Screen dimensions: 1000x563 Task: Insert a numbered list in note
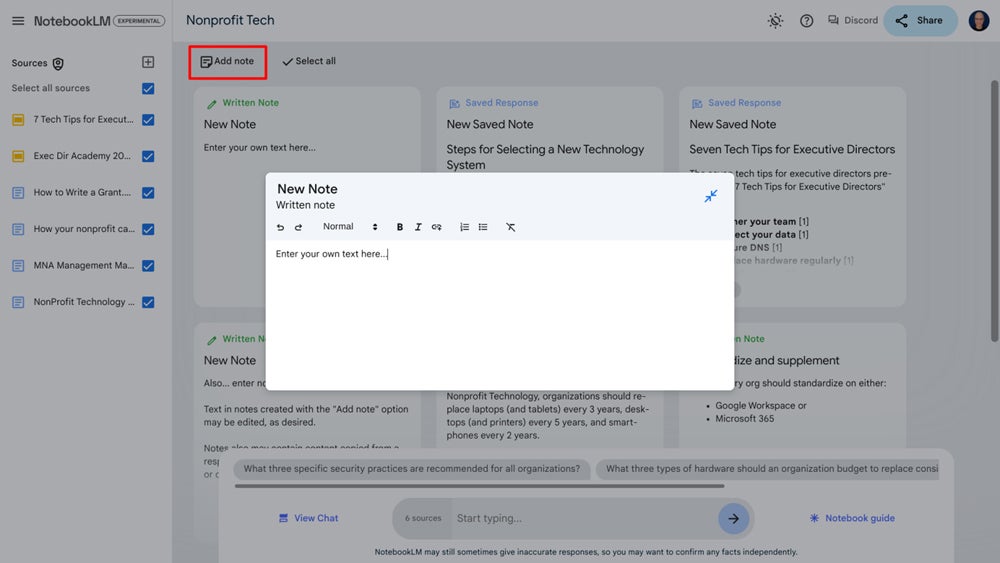tap(464, 227)
